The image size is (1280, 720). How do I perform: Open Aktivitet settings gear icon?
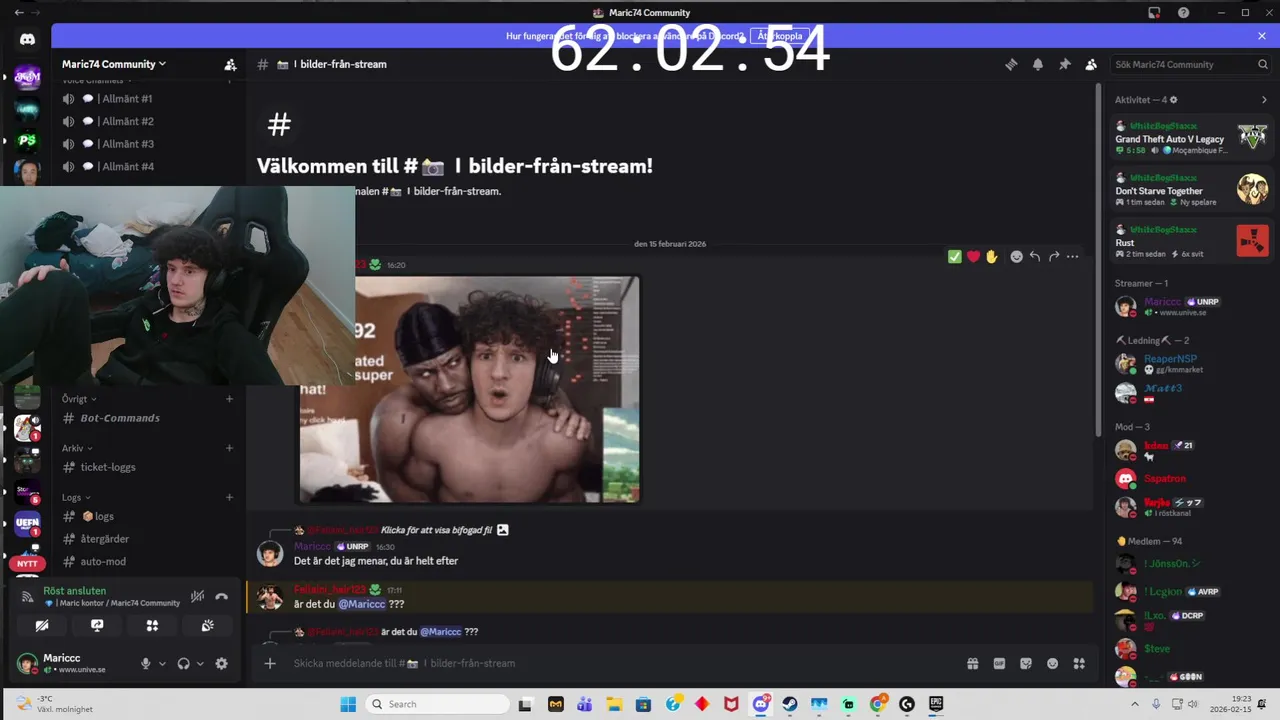point(1173,100)
